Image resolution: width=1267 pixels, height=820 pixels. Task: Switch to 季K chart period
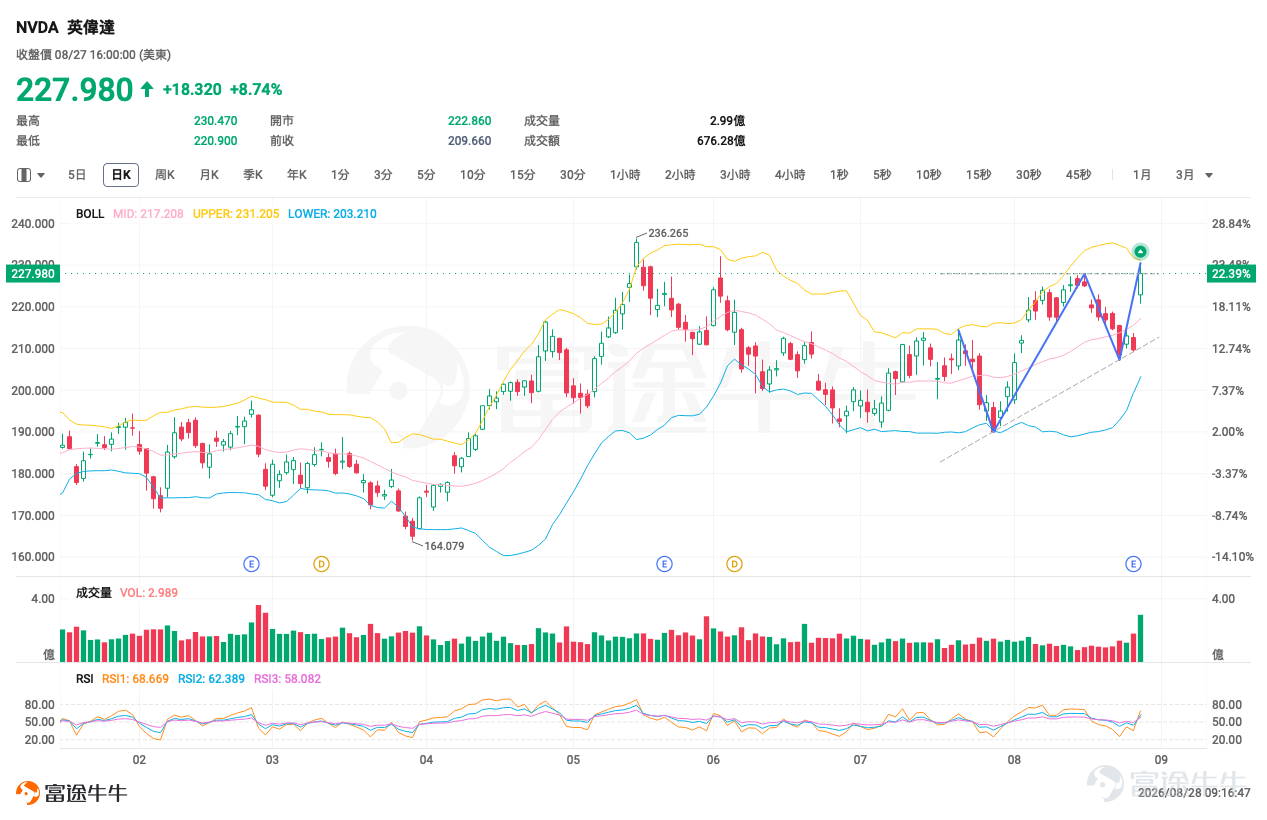point(253,175)
